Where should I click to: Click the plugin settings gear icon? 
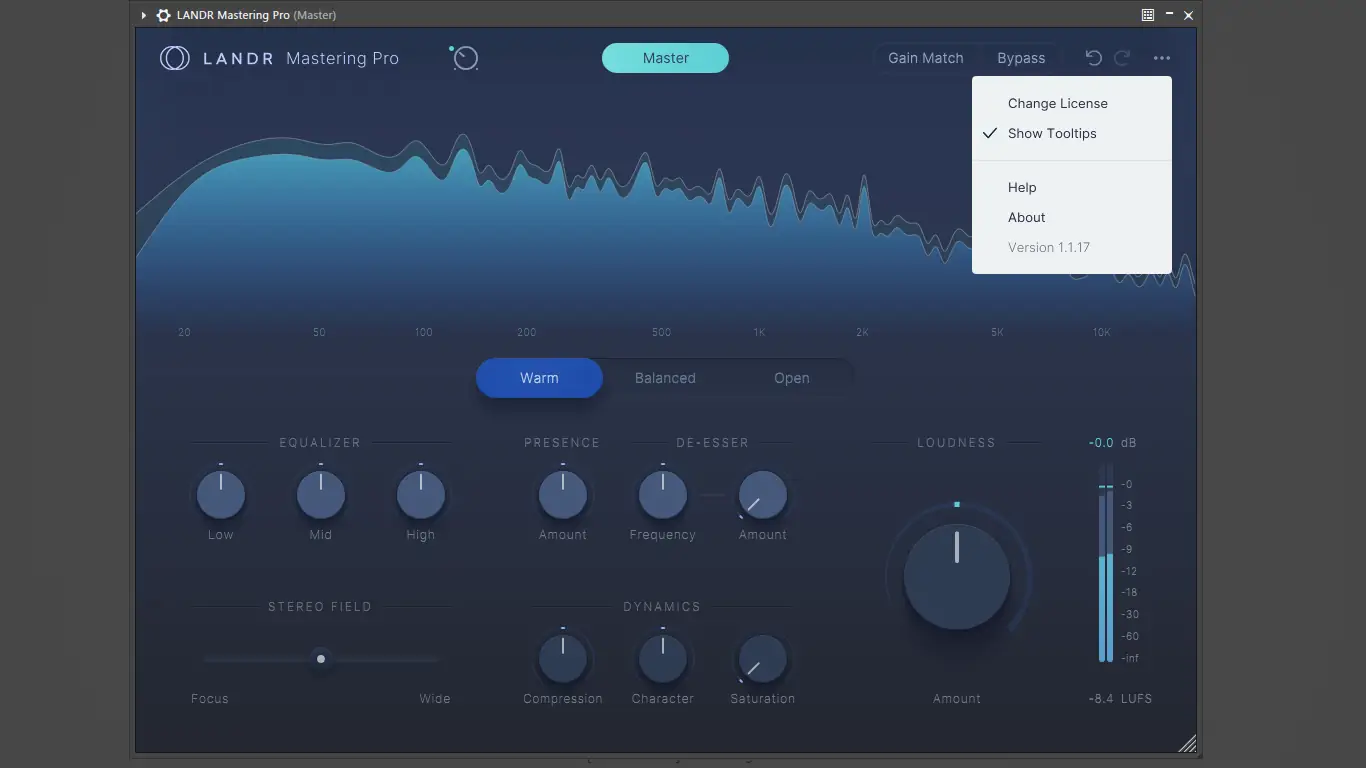164,15
